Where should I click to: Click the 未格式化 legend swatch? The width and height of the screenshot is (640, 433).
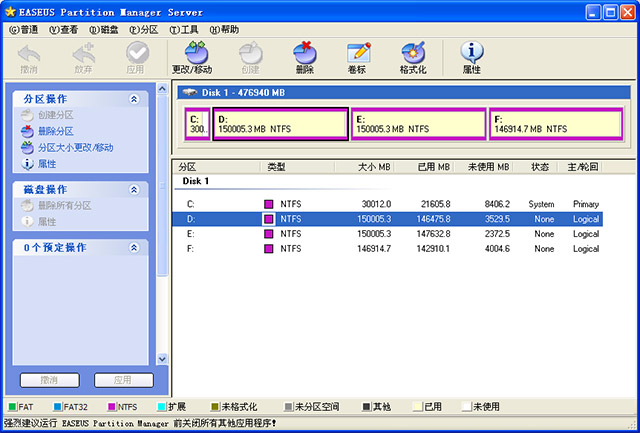(x=215, y=407)
